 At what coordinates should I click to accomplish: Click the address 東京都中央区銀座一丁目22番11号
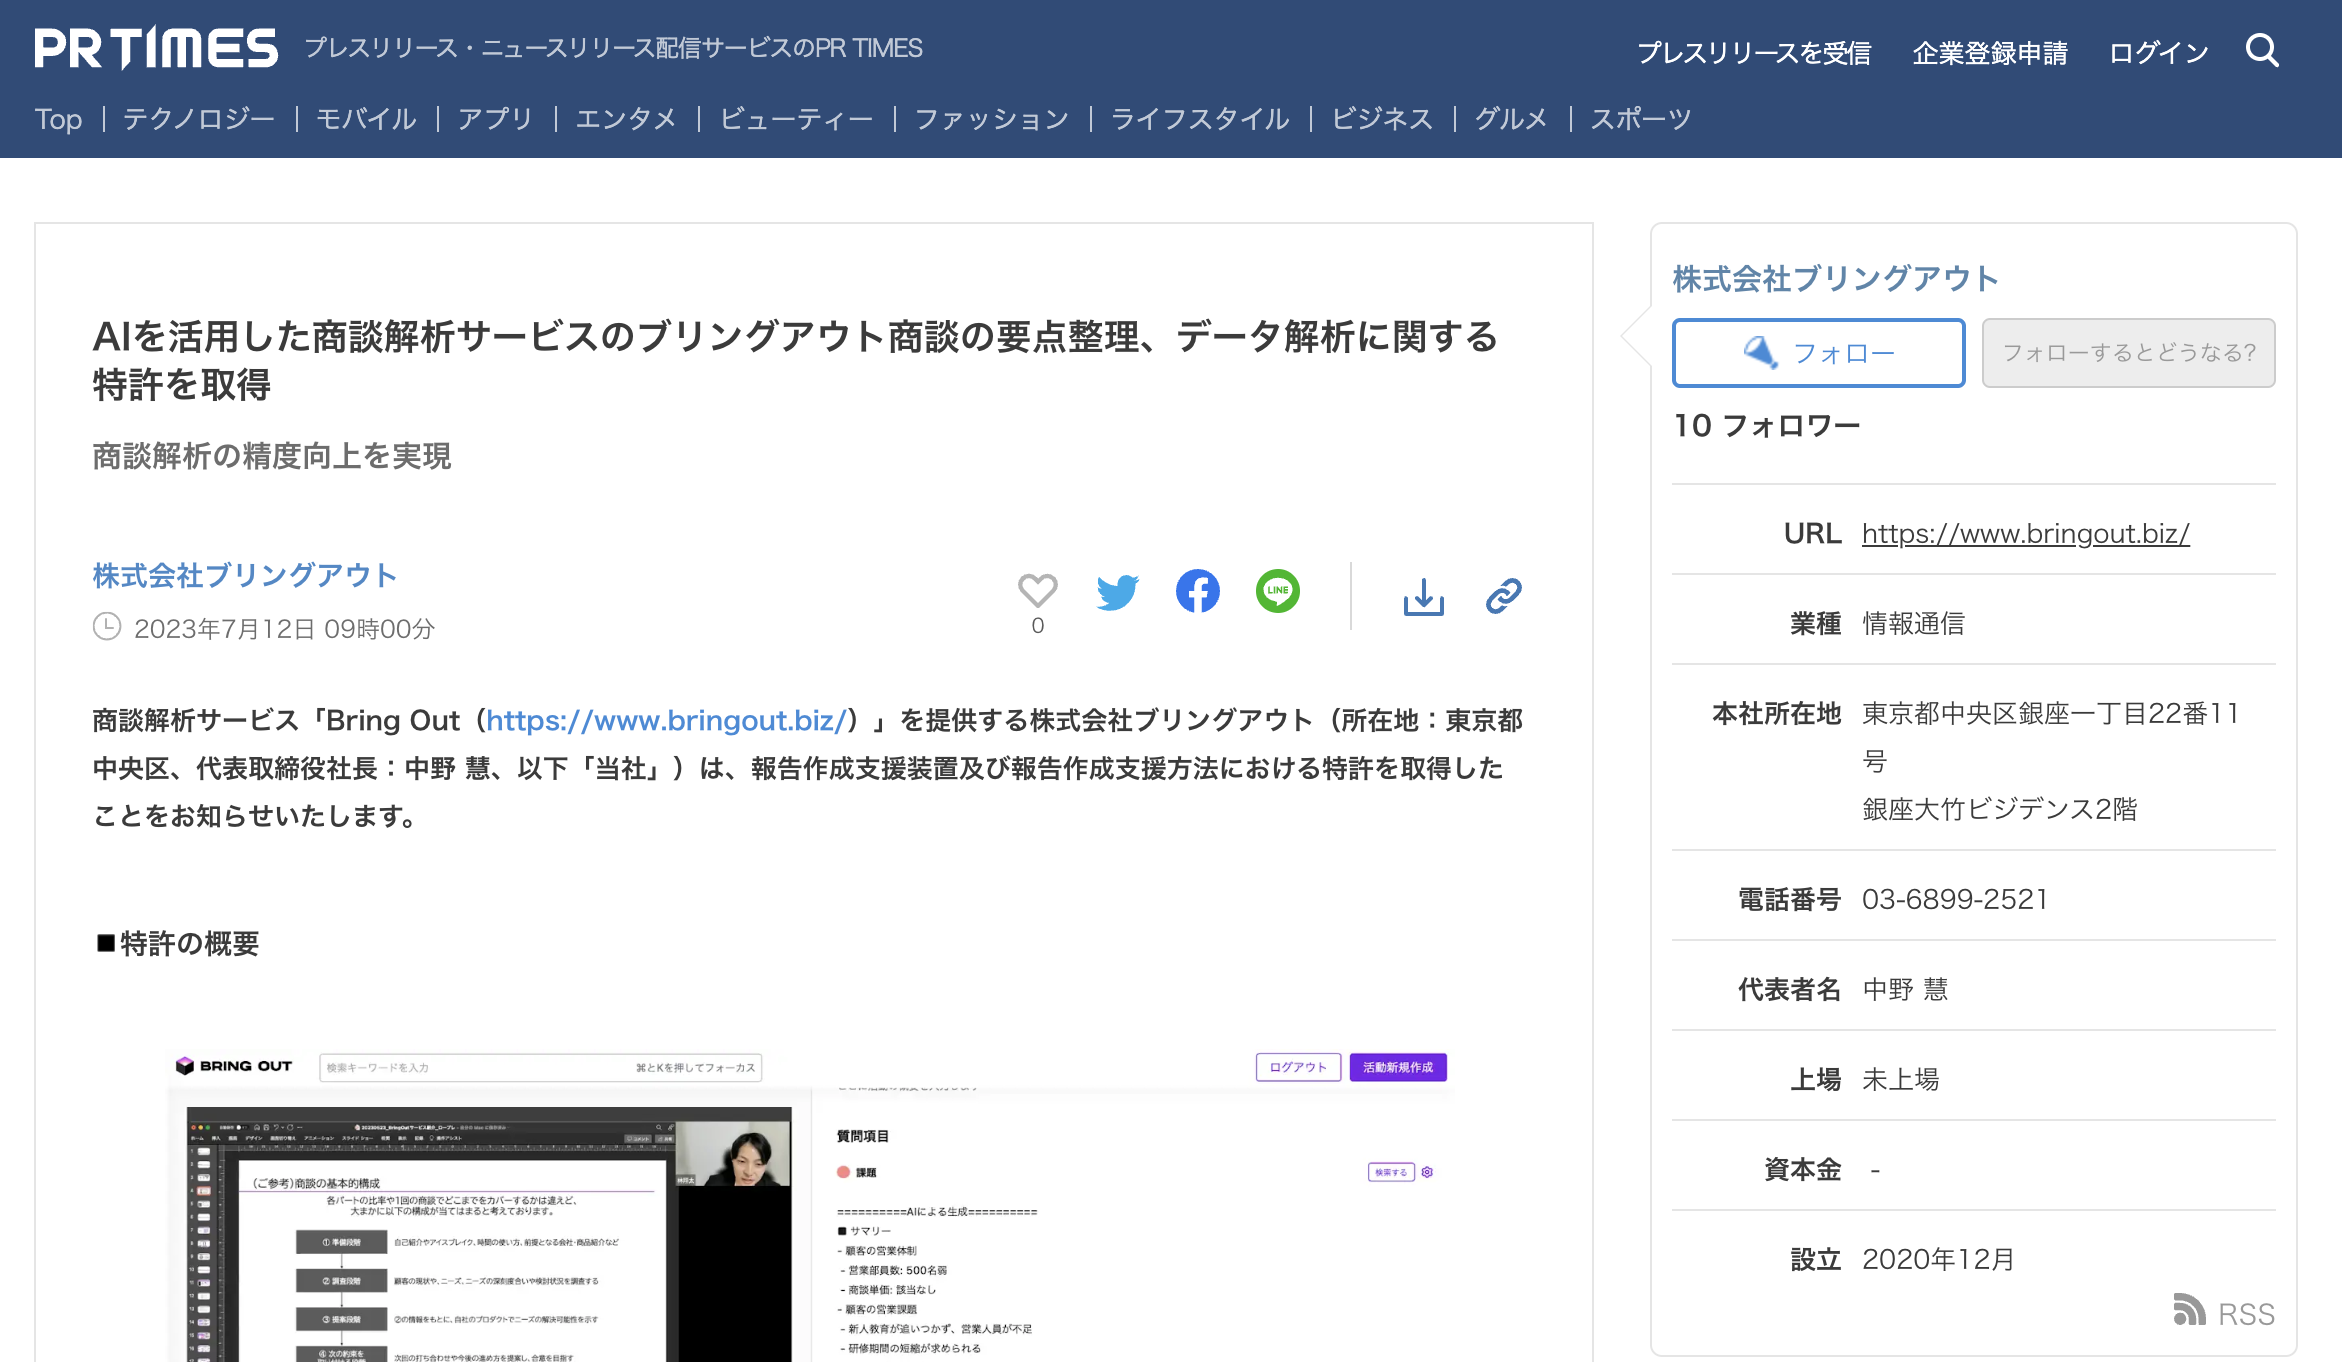point(2050,737)
